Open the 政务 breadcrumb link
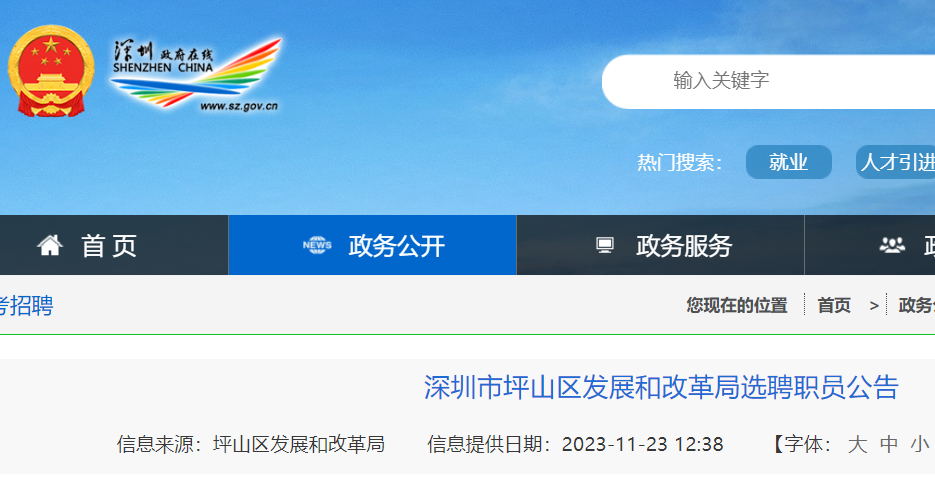Image resolution: width=935 pixels, height=477 pixels. tap(917, 305)
